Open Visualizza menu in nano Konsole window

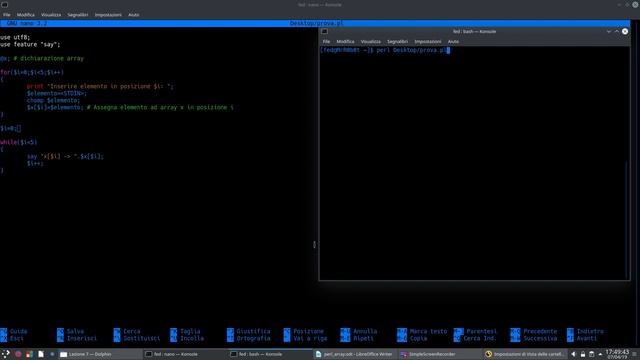click(51, 15)
